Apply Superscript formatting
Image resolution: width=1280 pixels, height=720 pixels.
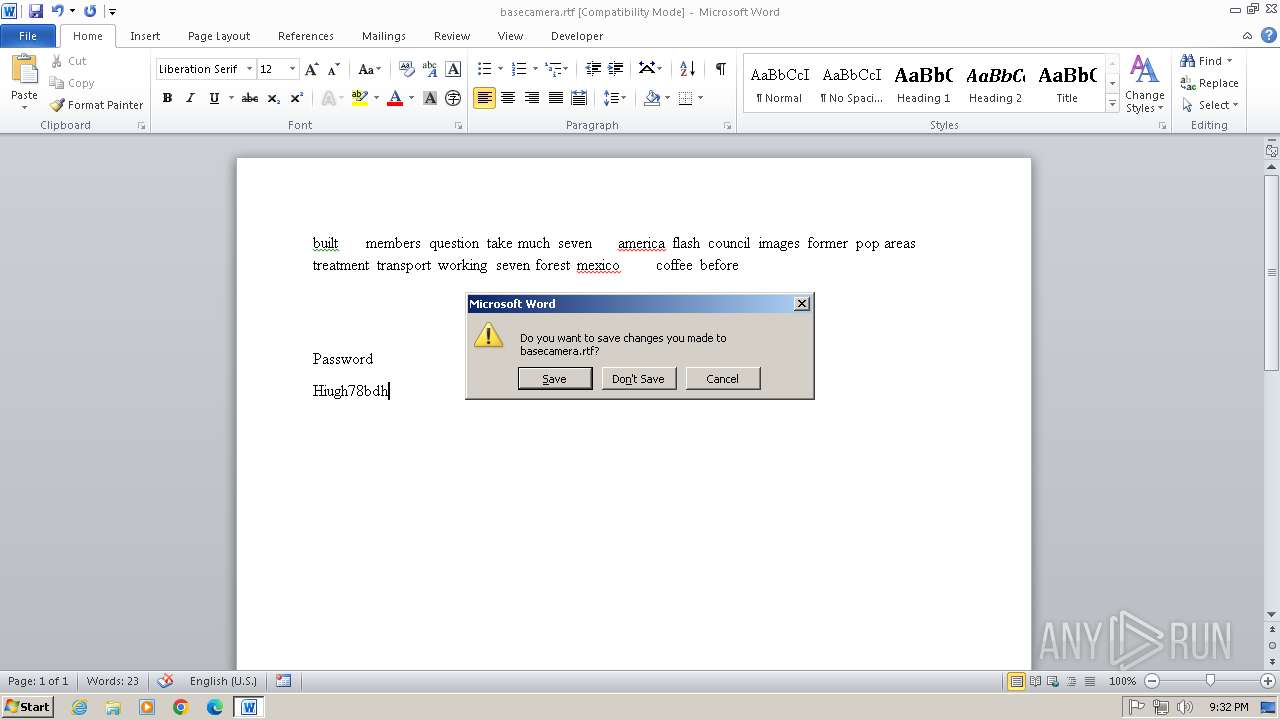(x=297, y=98)
